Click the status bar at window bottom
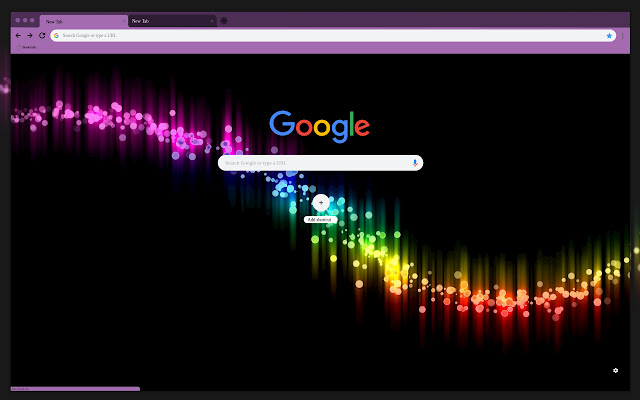The width and height of the screenshot is (640, 400). click(x=75, y=389)
